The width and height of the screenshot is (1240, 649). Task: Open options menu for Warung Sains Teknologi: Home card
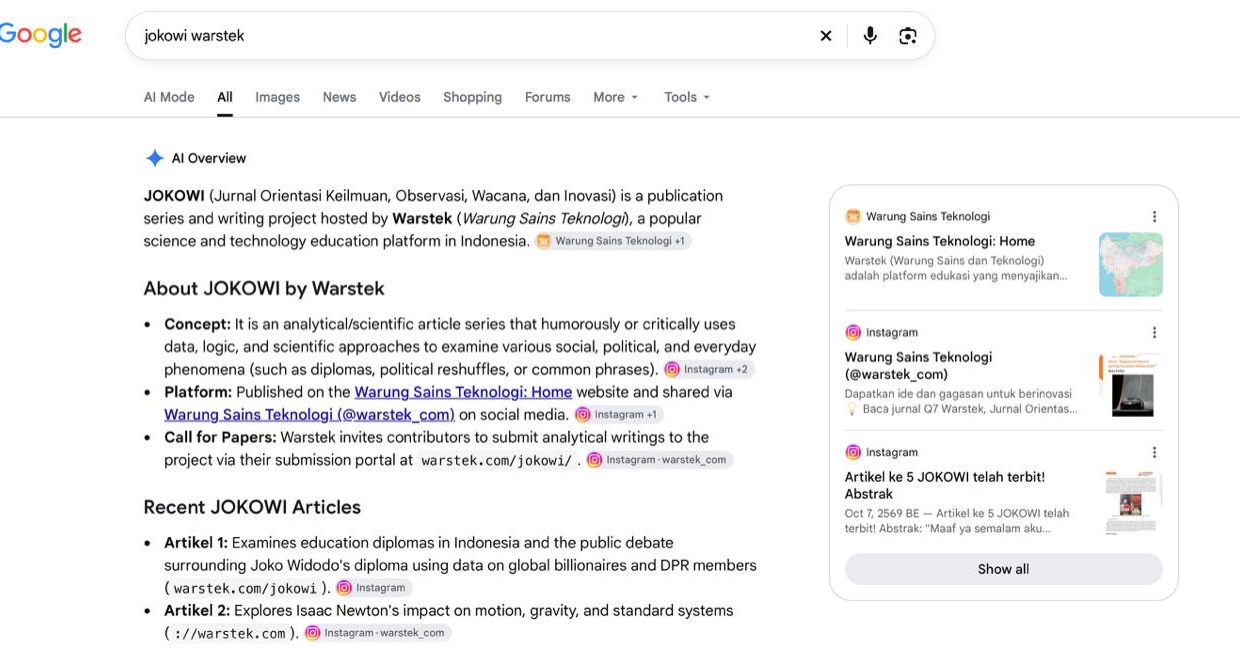1154,216
